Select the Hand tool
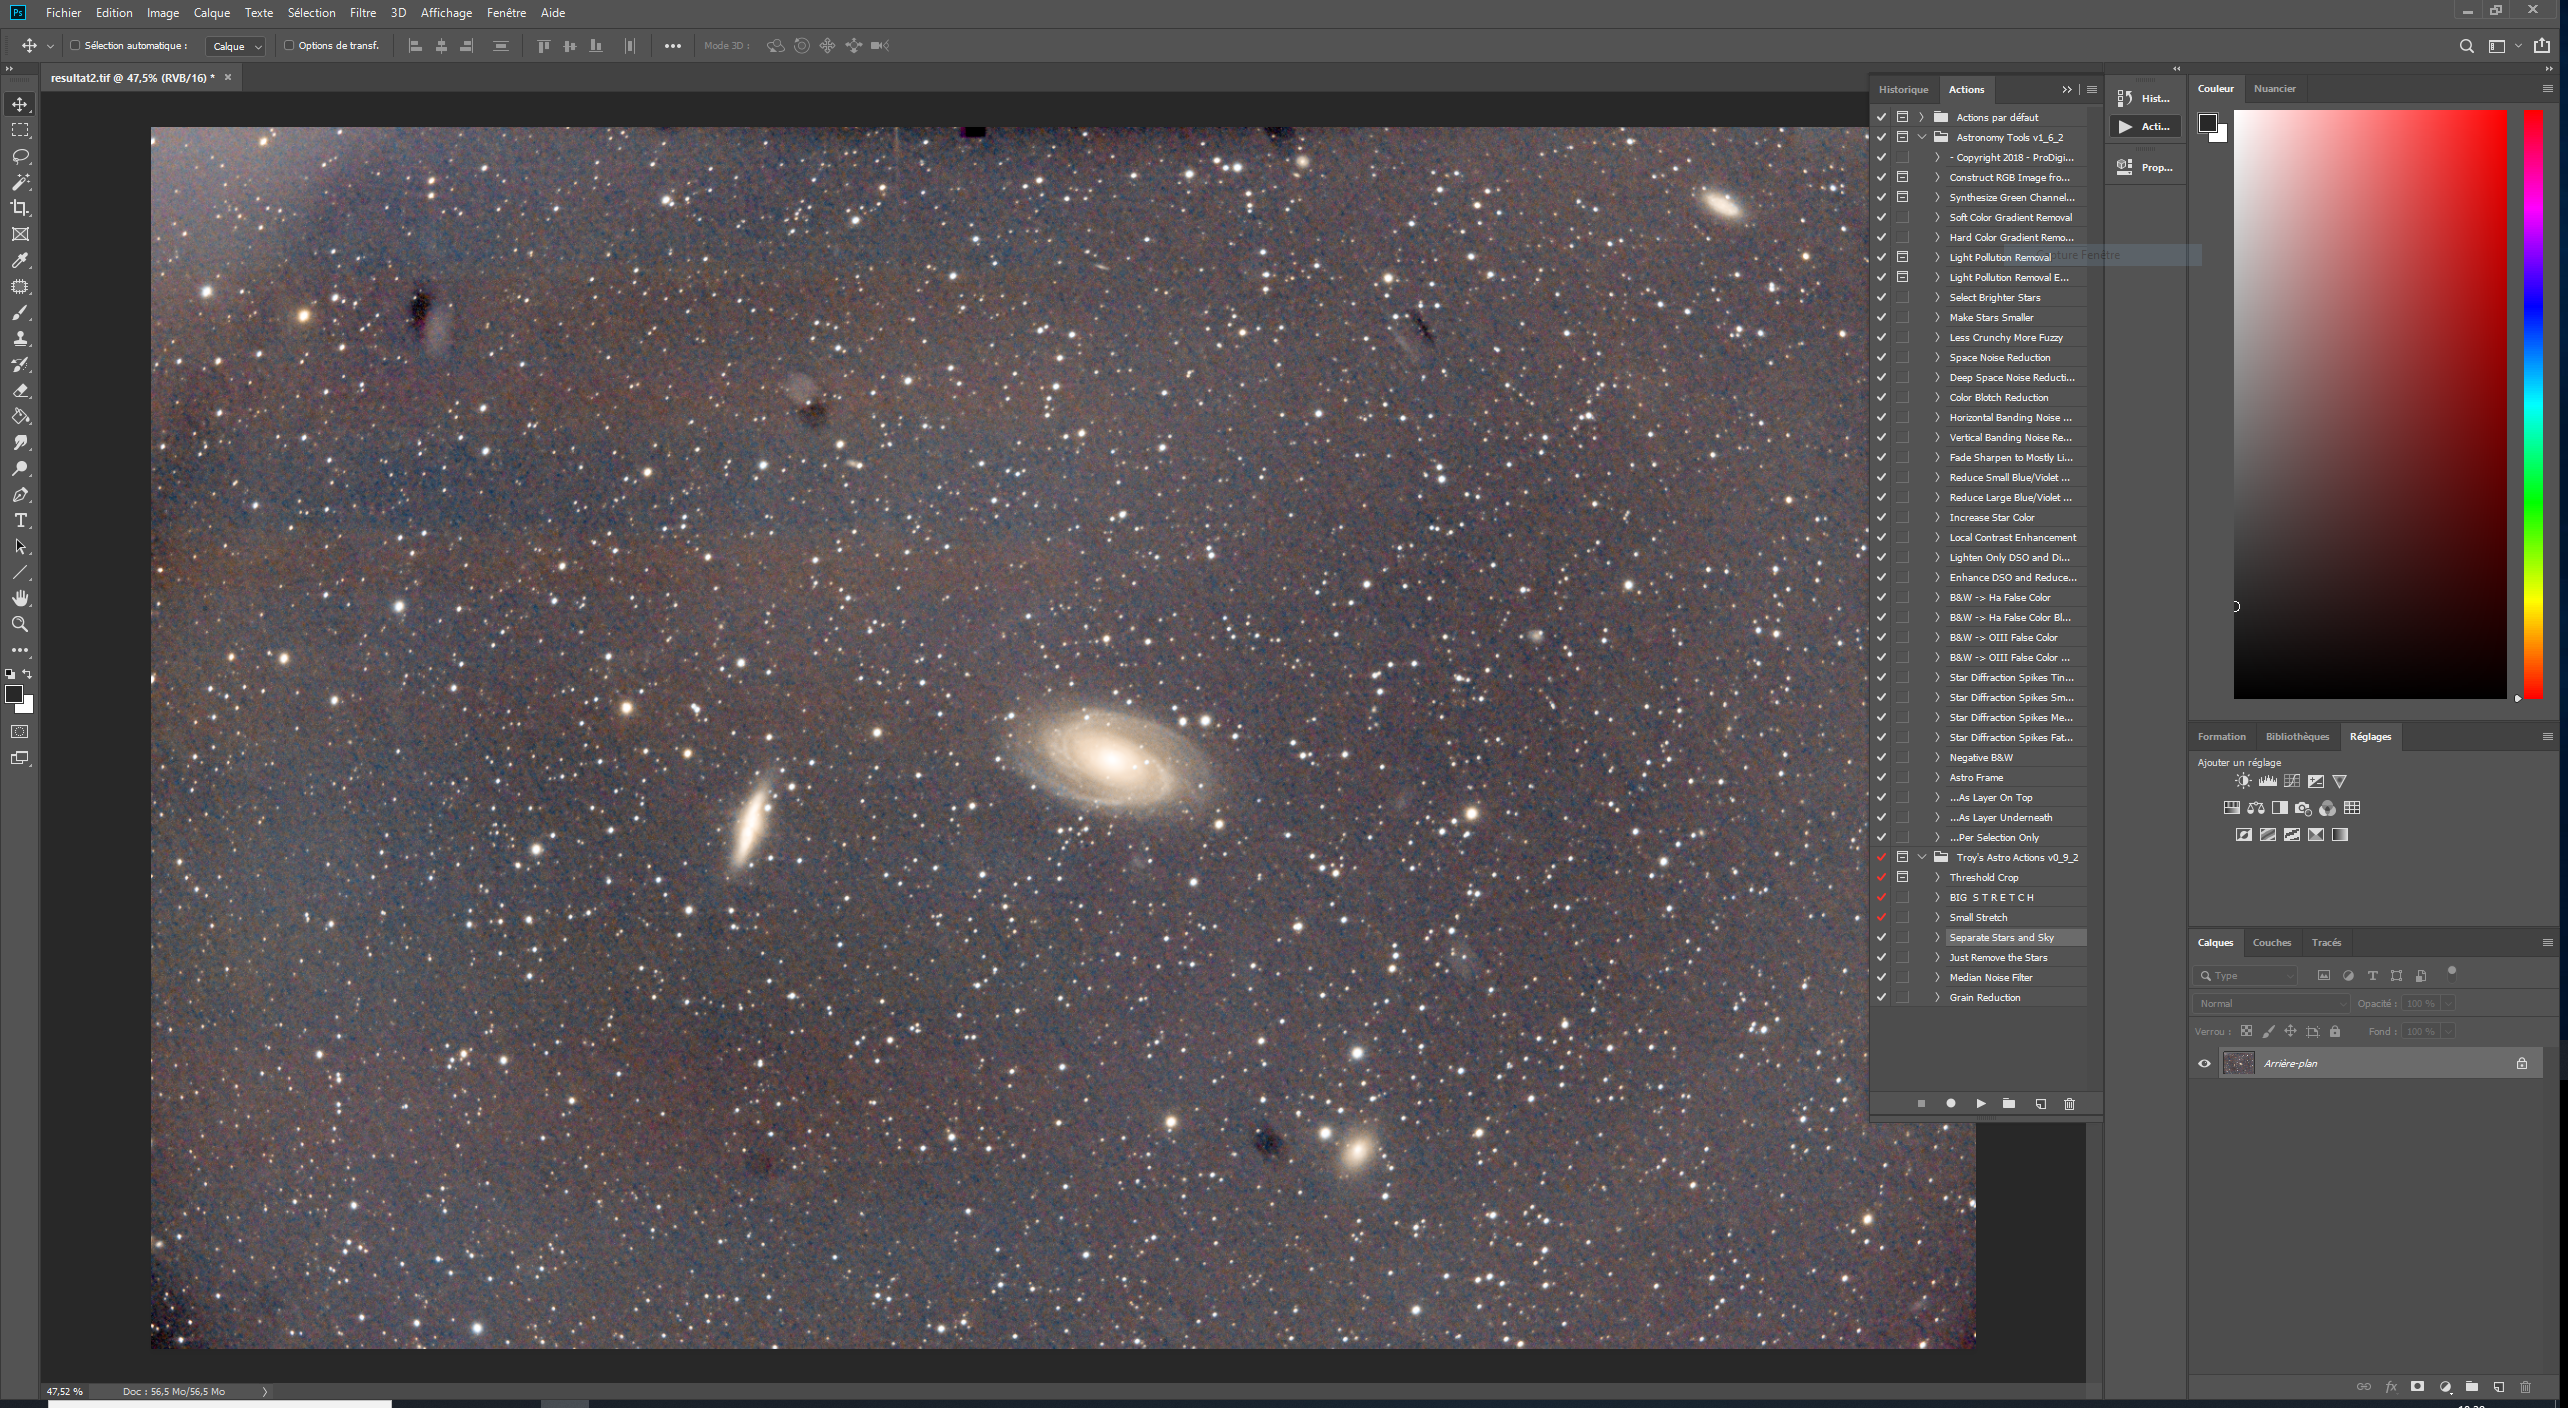Image resolution: width=2568 pixels, height=1408 pixels. point(20,598)
